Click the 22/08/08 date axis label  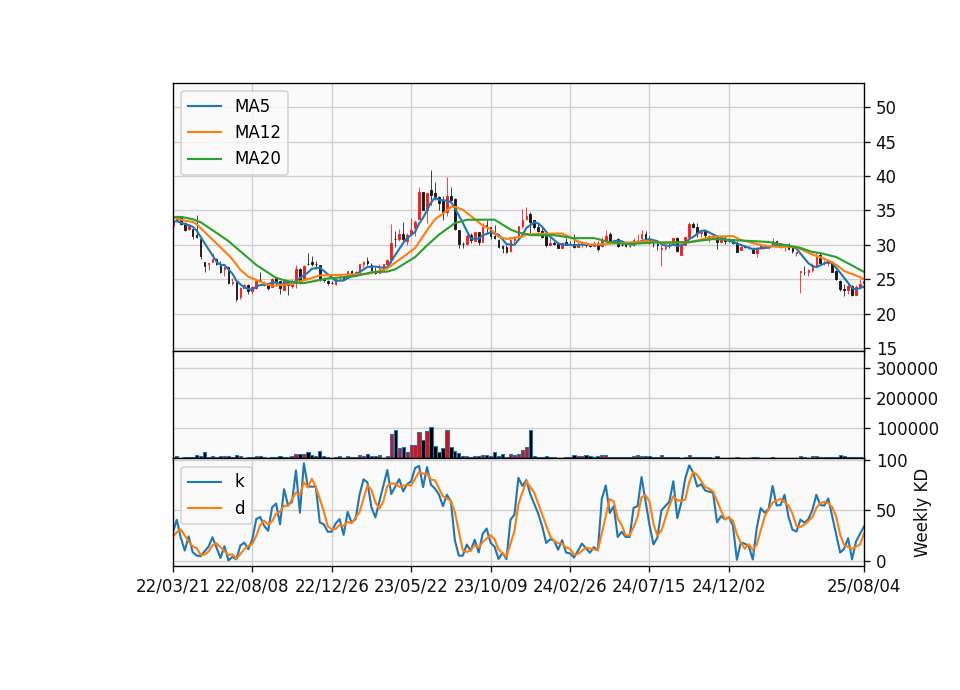(252, 586)
